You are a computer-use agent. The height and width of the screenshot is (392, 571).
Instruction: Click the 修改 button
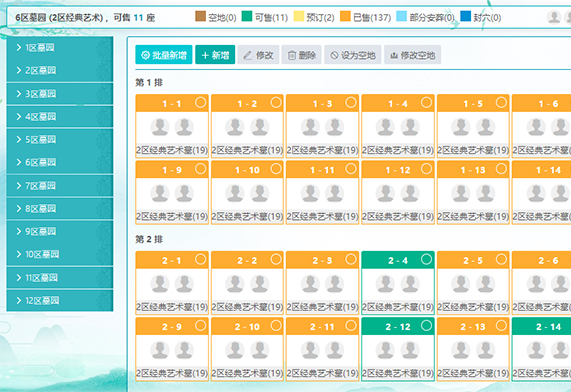[258, 55]
